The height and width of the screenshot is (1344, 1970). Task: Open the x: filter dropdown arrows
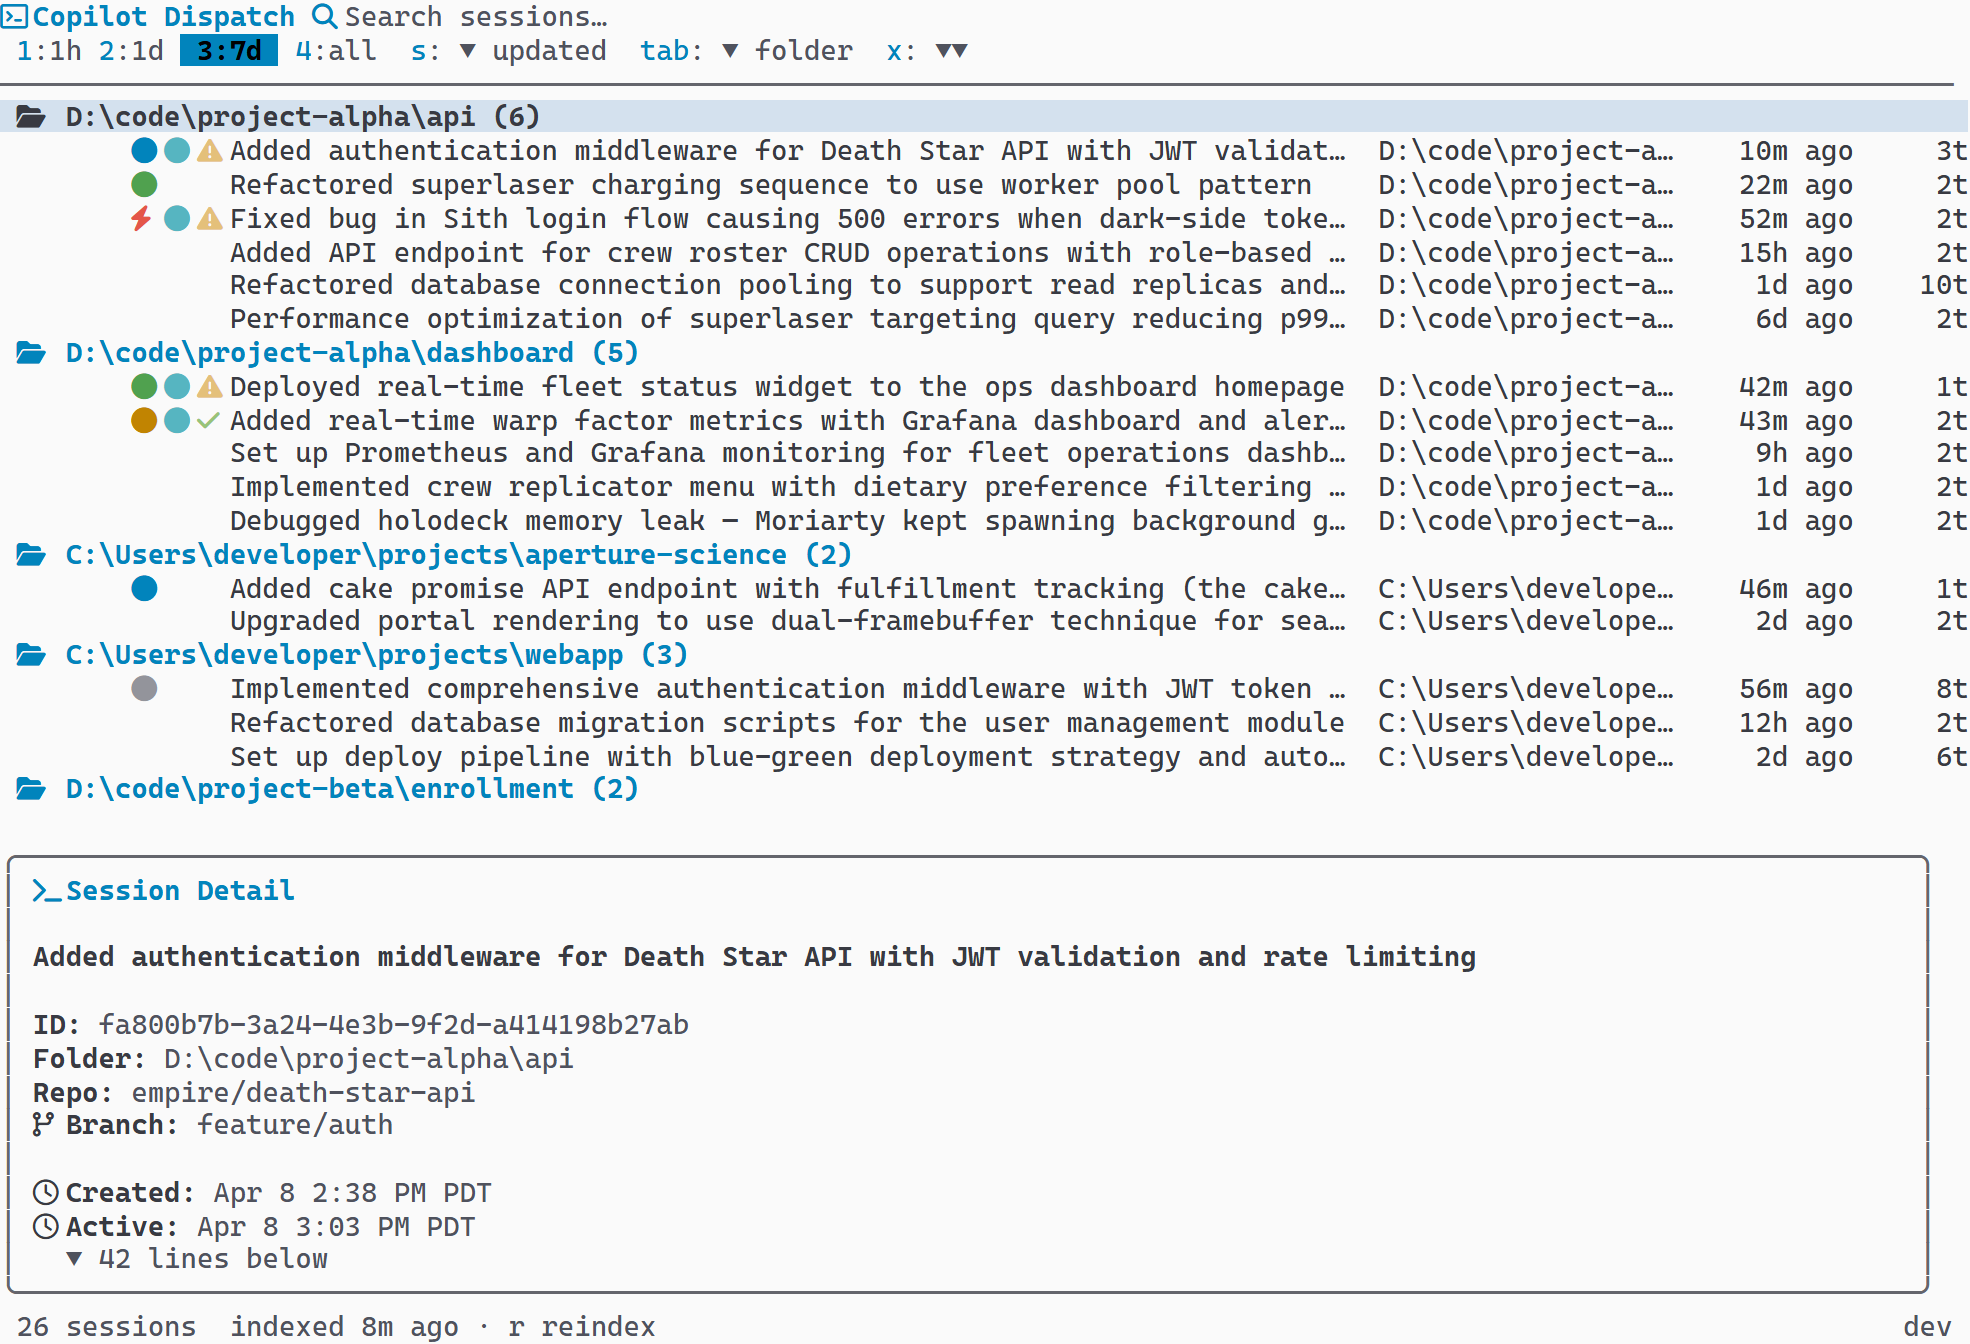click(x=951, y=51)
